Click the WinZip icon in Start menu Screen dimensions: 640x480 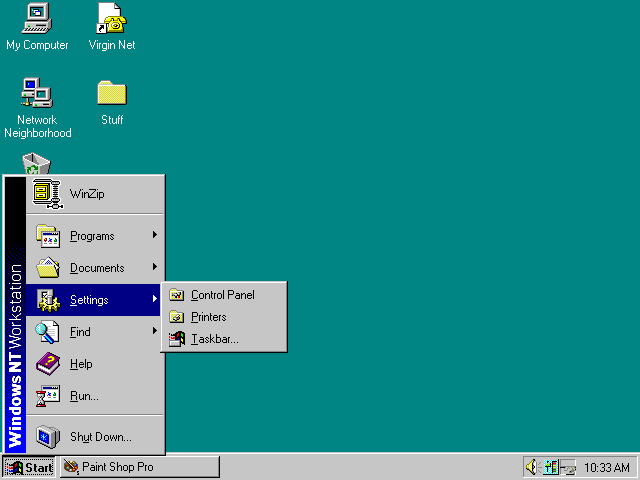pos(47,194)
